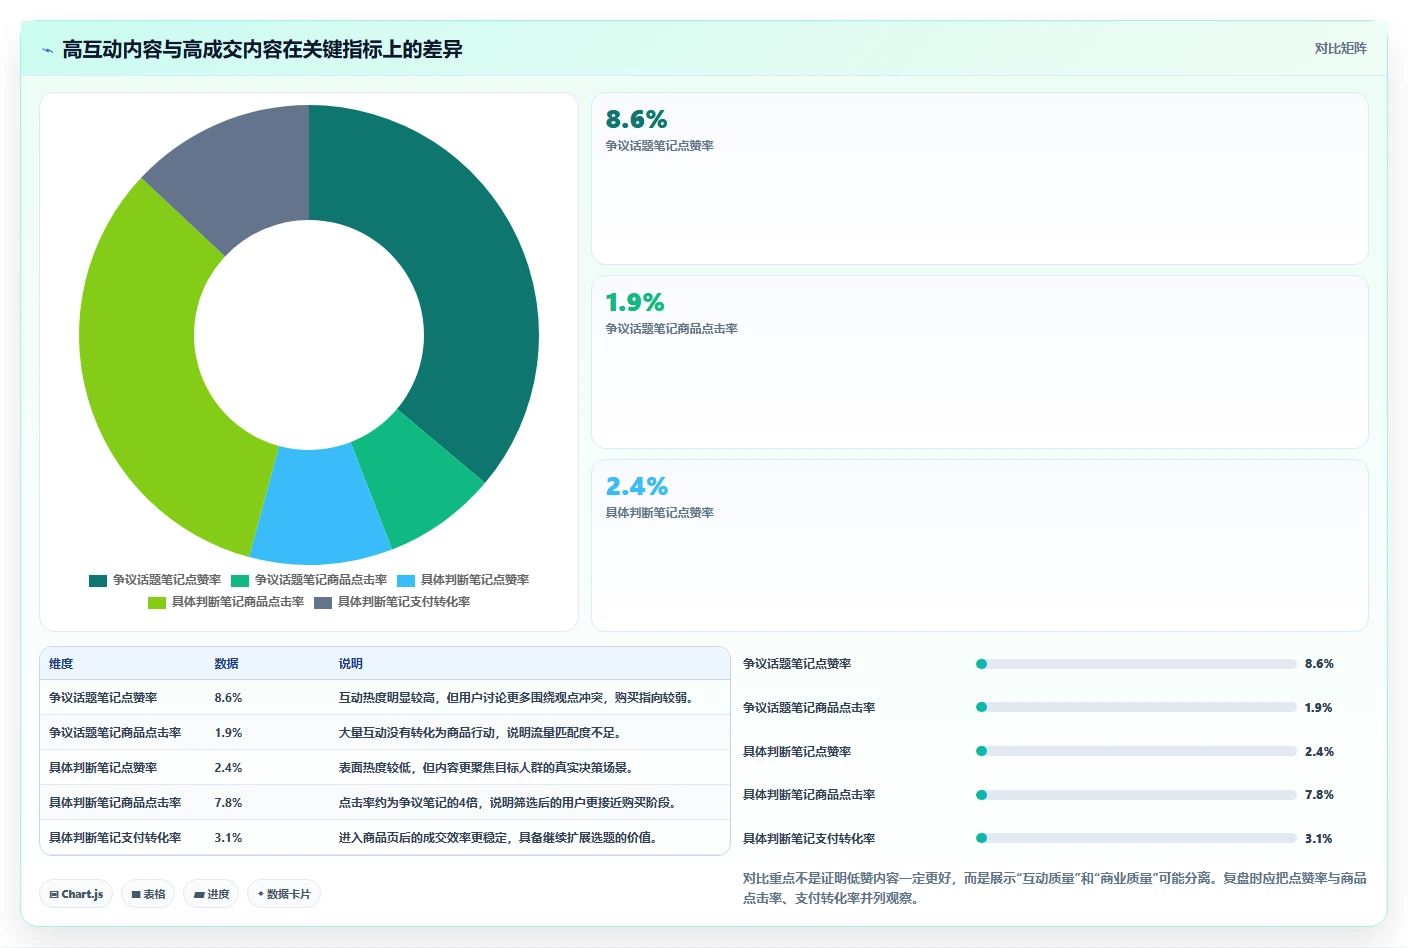The height and width of the screenshot is (948, 1408).
Task: Click the 8.6% cell in the table
Action: (x=228, y=698)
